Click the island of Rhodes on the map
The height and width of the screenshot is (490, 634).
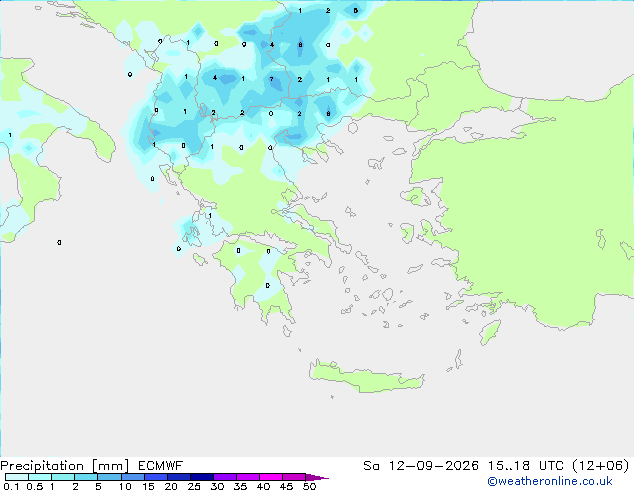[490, 332]
